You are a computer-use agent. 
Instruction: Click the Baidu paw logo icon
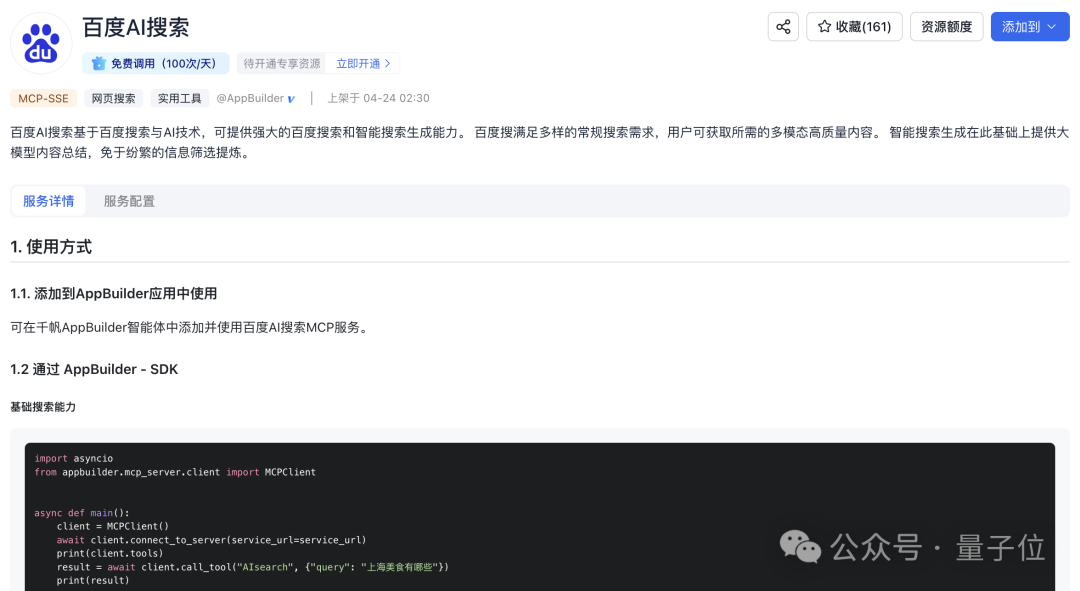(41, 43)
